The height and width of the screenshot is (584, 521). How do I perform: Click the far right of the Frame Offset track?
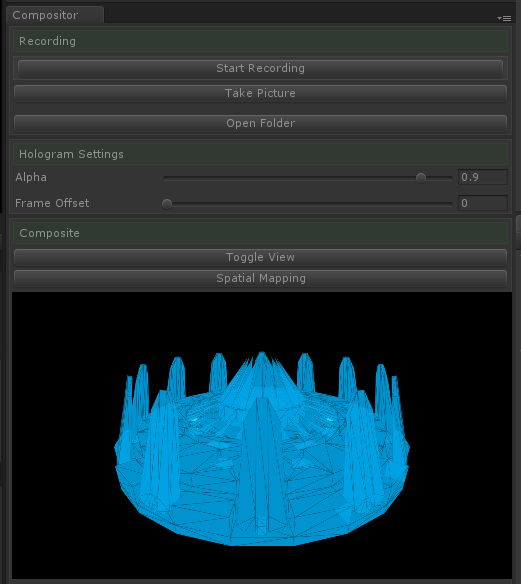coord(450,204)
